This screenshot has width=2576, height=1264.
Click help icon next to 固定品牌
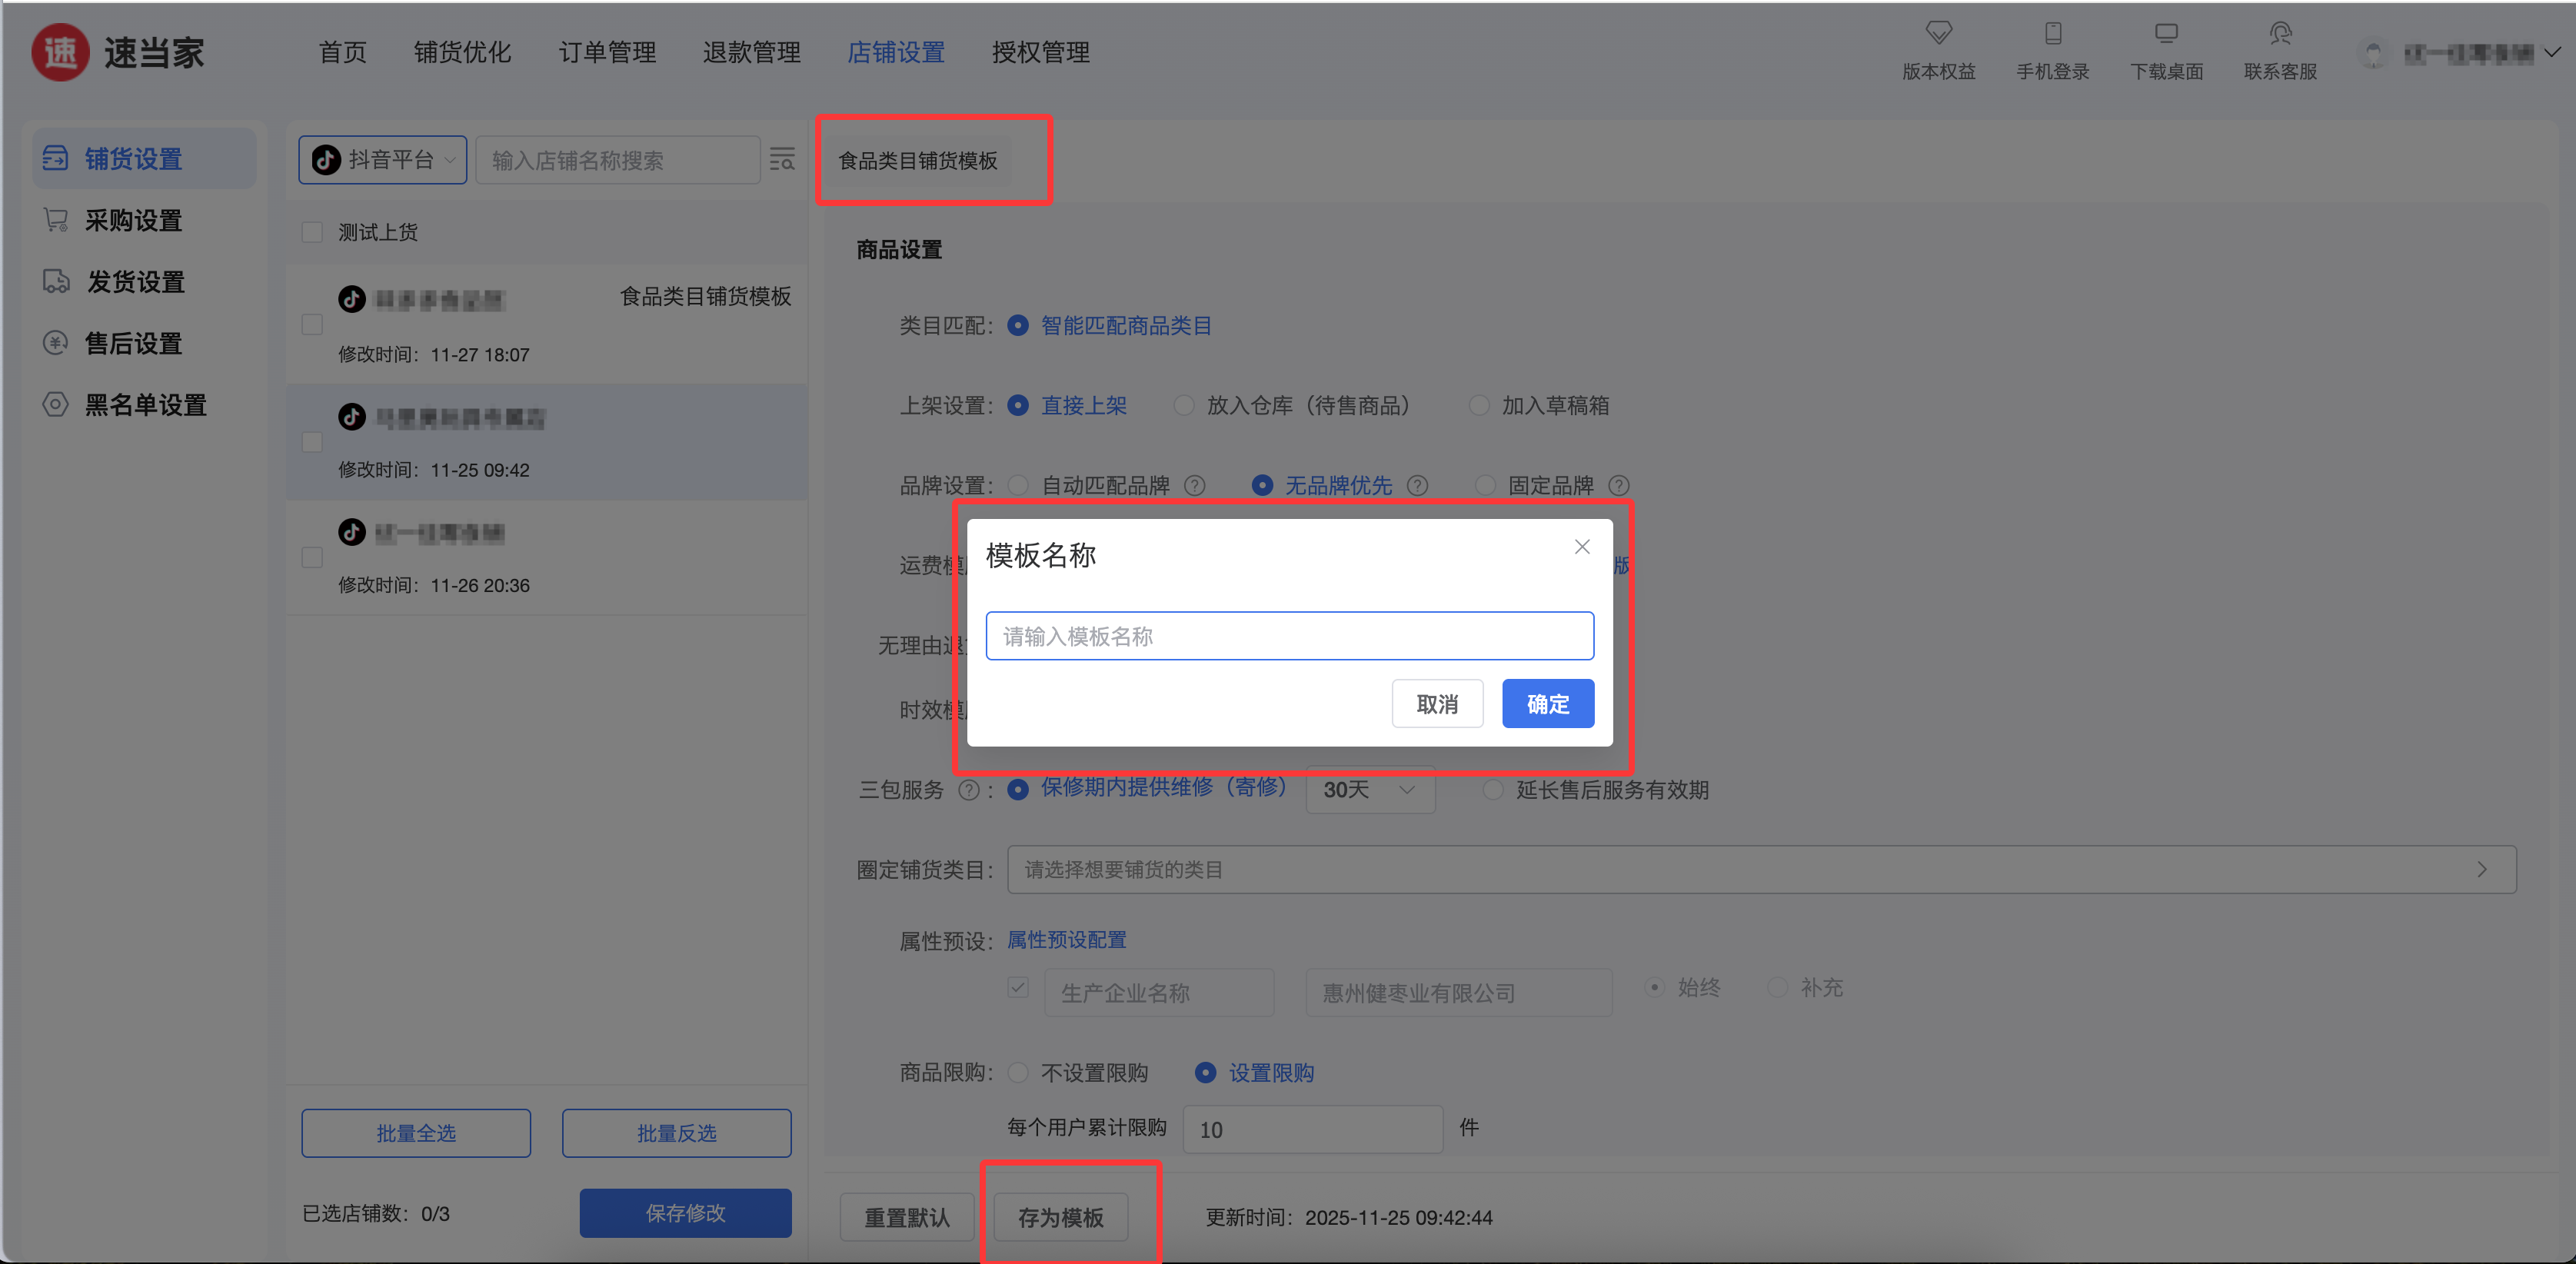pyautogui.click(x=1619, y=485)
